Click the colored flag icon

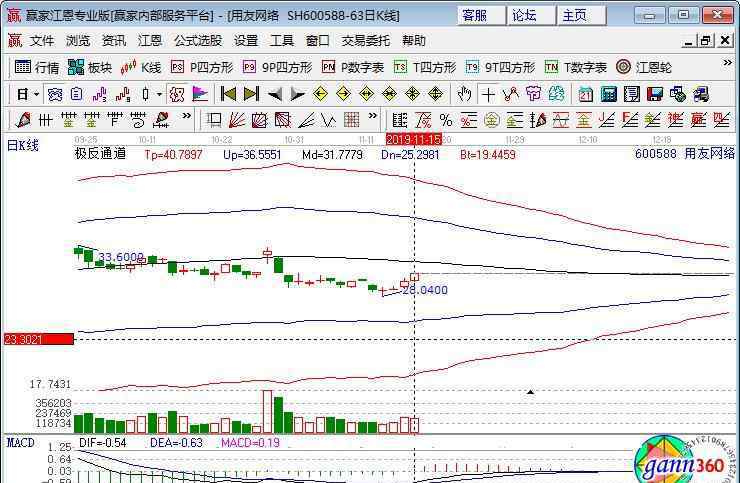[x=200, y=94]
